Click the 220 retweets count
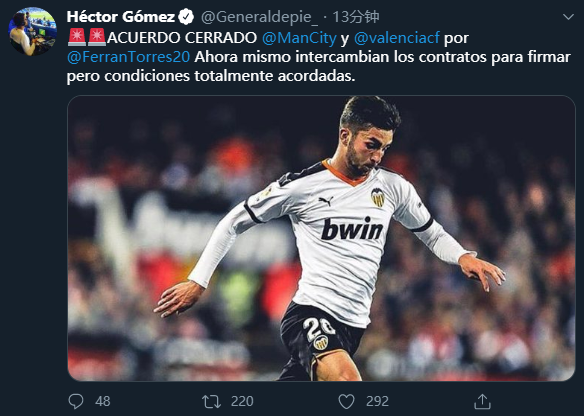Screen dimensions: 584x416 point(242,401)
